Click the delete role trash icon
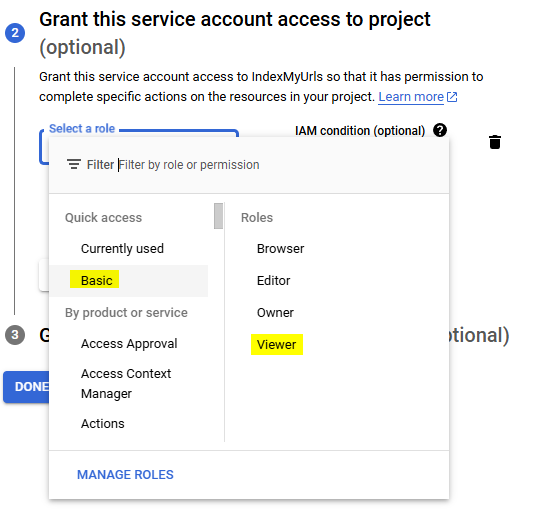Image resolution: width=538 pixels, height=512 pixels. pos(494,142)
